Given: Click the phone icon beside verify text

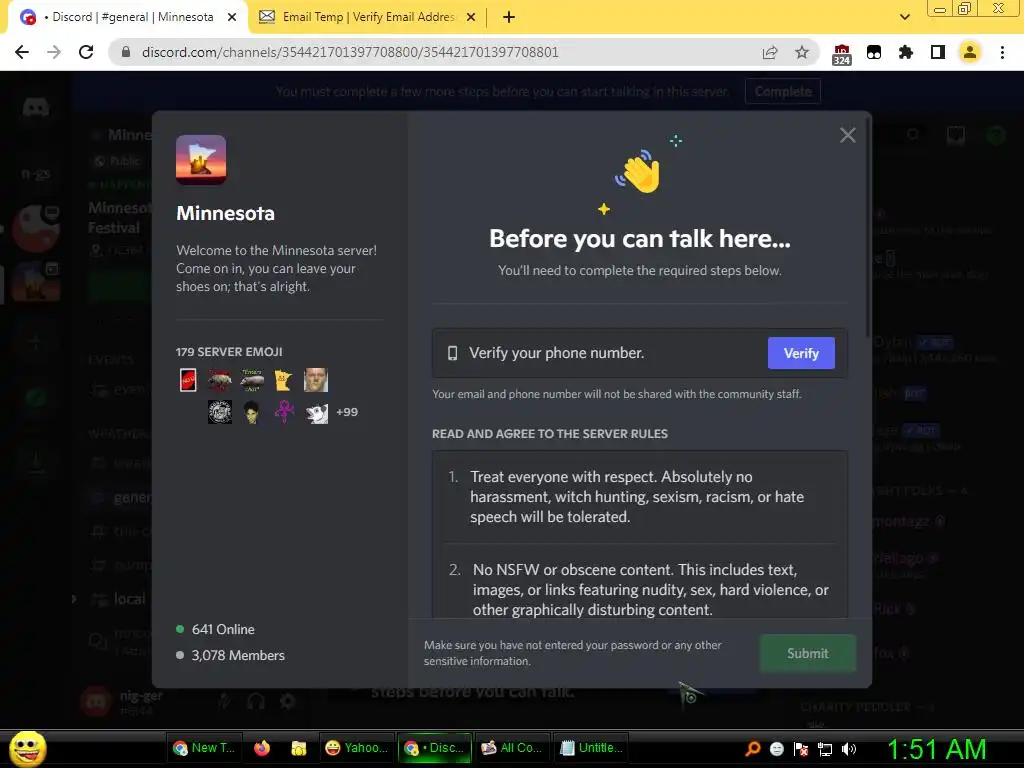Looking at the screenshot, I should coord(452,353).
